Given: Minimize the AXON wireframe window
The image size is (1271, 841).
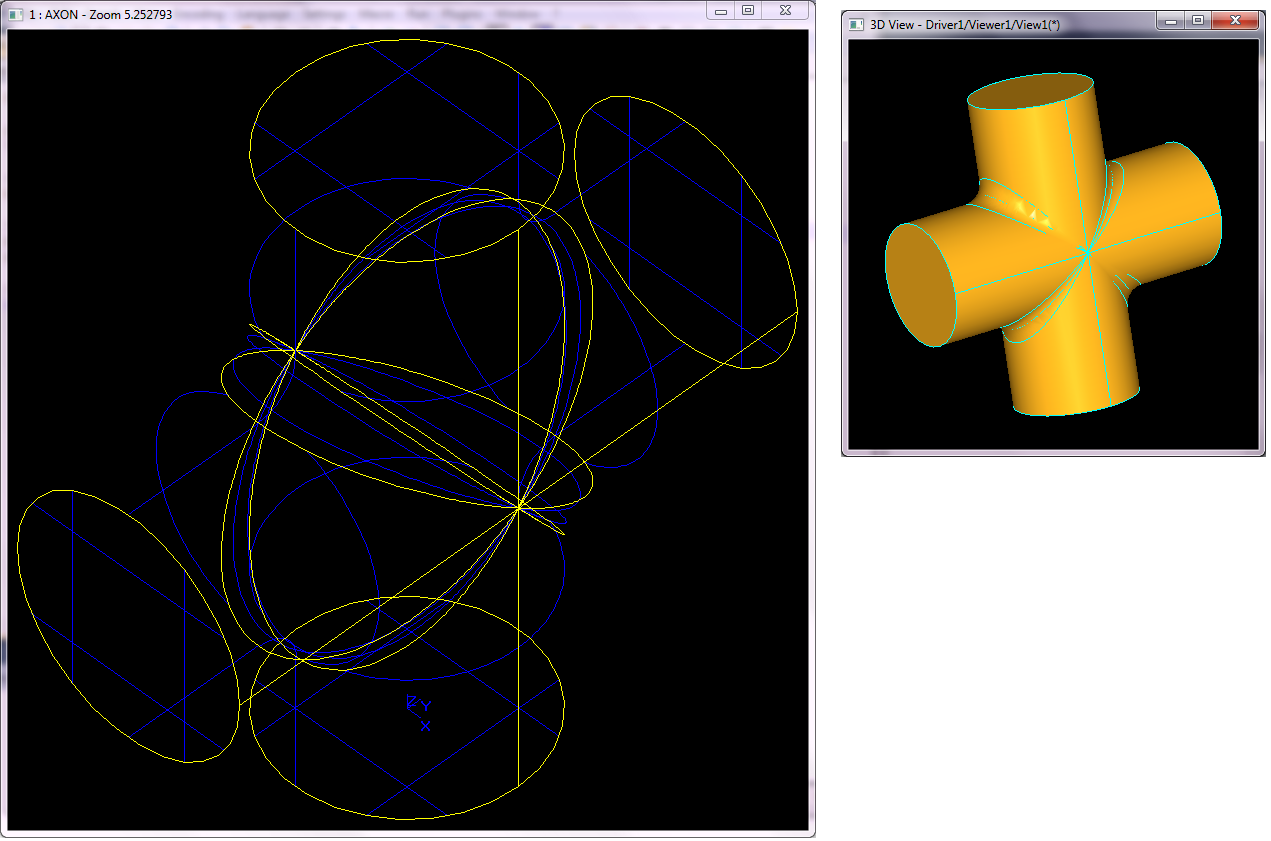Looking at the screenshot, I should 721,10.
